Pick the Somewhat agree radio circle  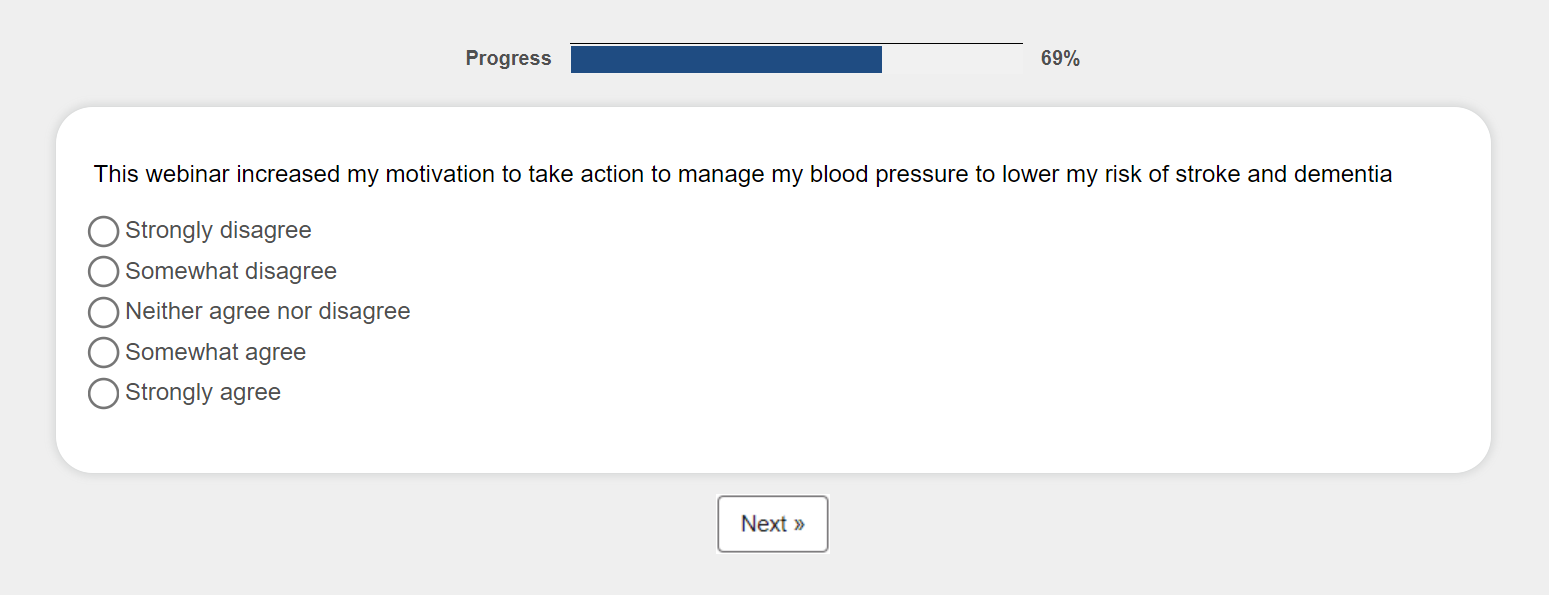point(103,352)
